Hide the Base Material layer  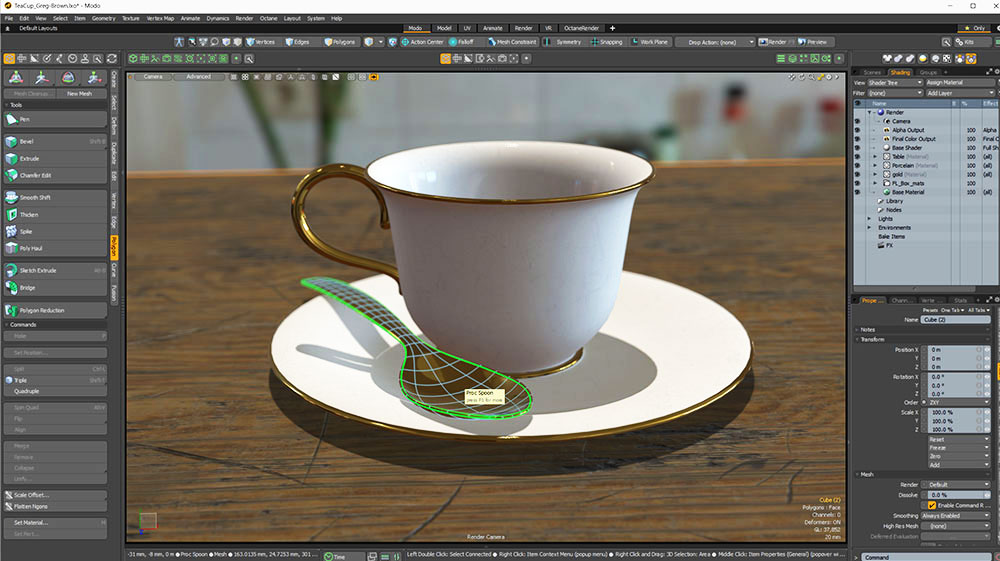tap(858, 192)
